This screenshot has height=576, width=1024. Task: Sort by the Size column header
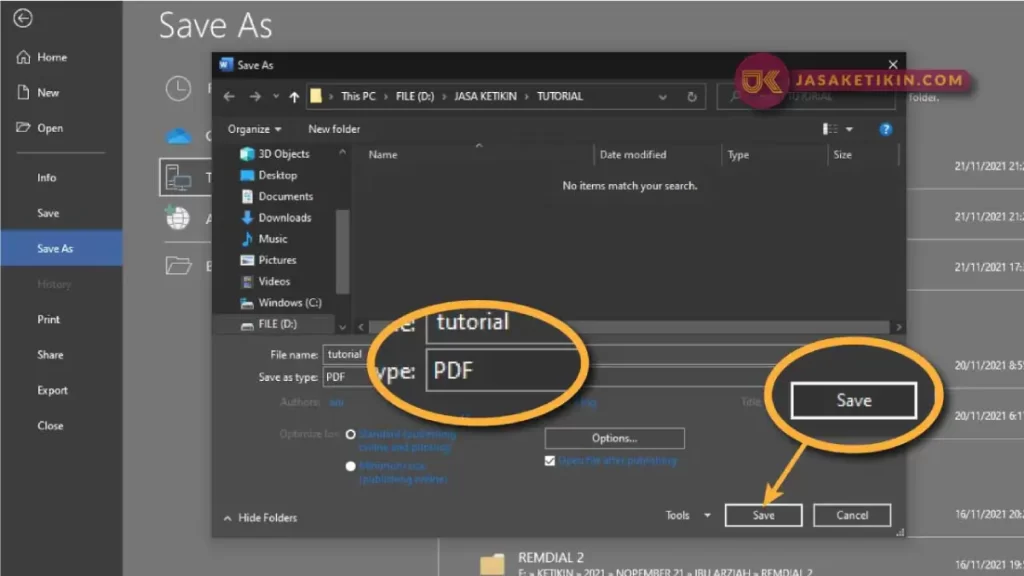[842, 155]
